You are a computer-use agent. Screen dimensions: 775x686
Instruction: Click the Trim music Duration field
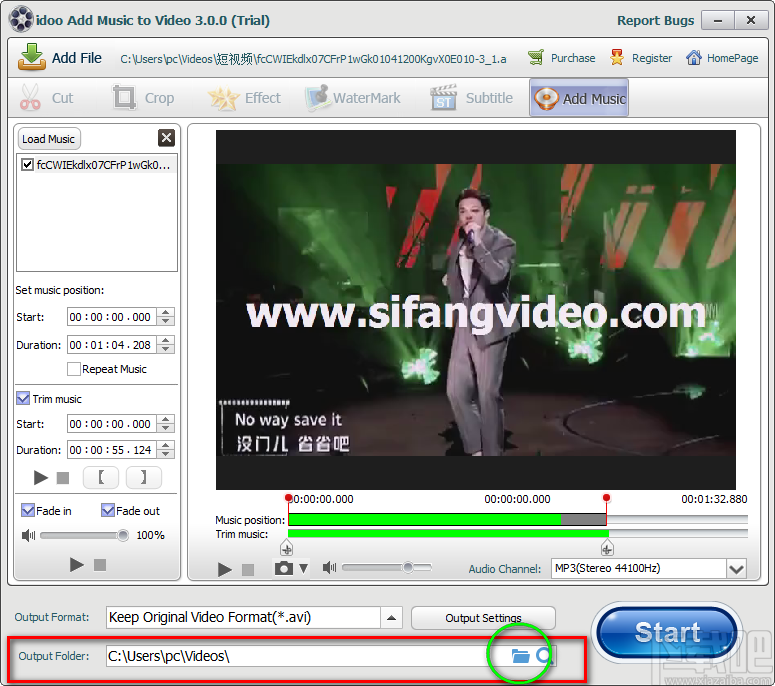click(112, 450)
